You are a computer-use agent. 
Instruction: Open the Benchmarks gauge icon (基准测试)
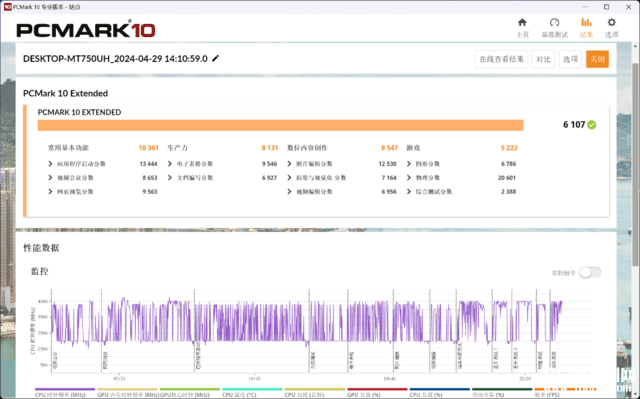point(554,28)
